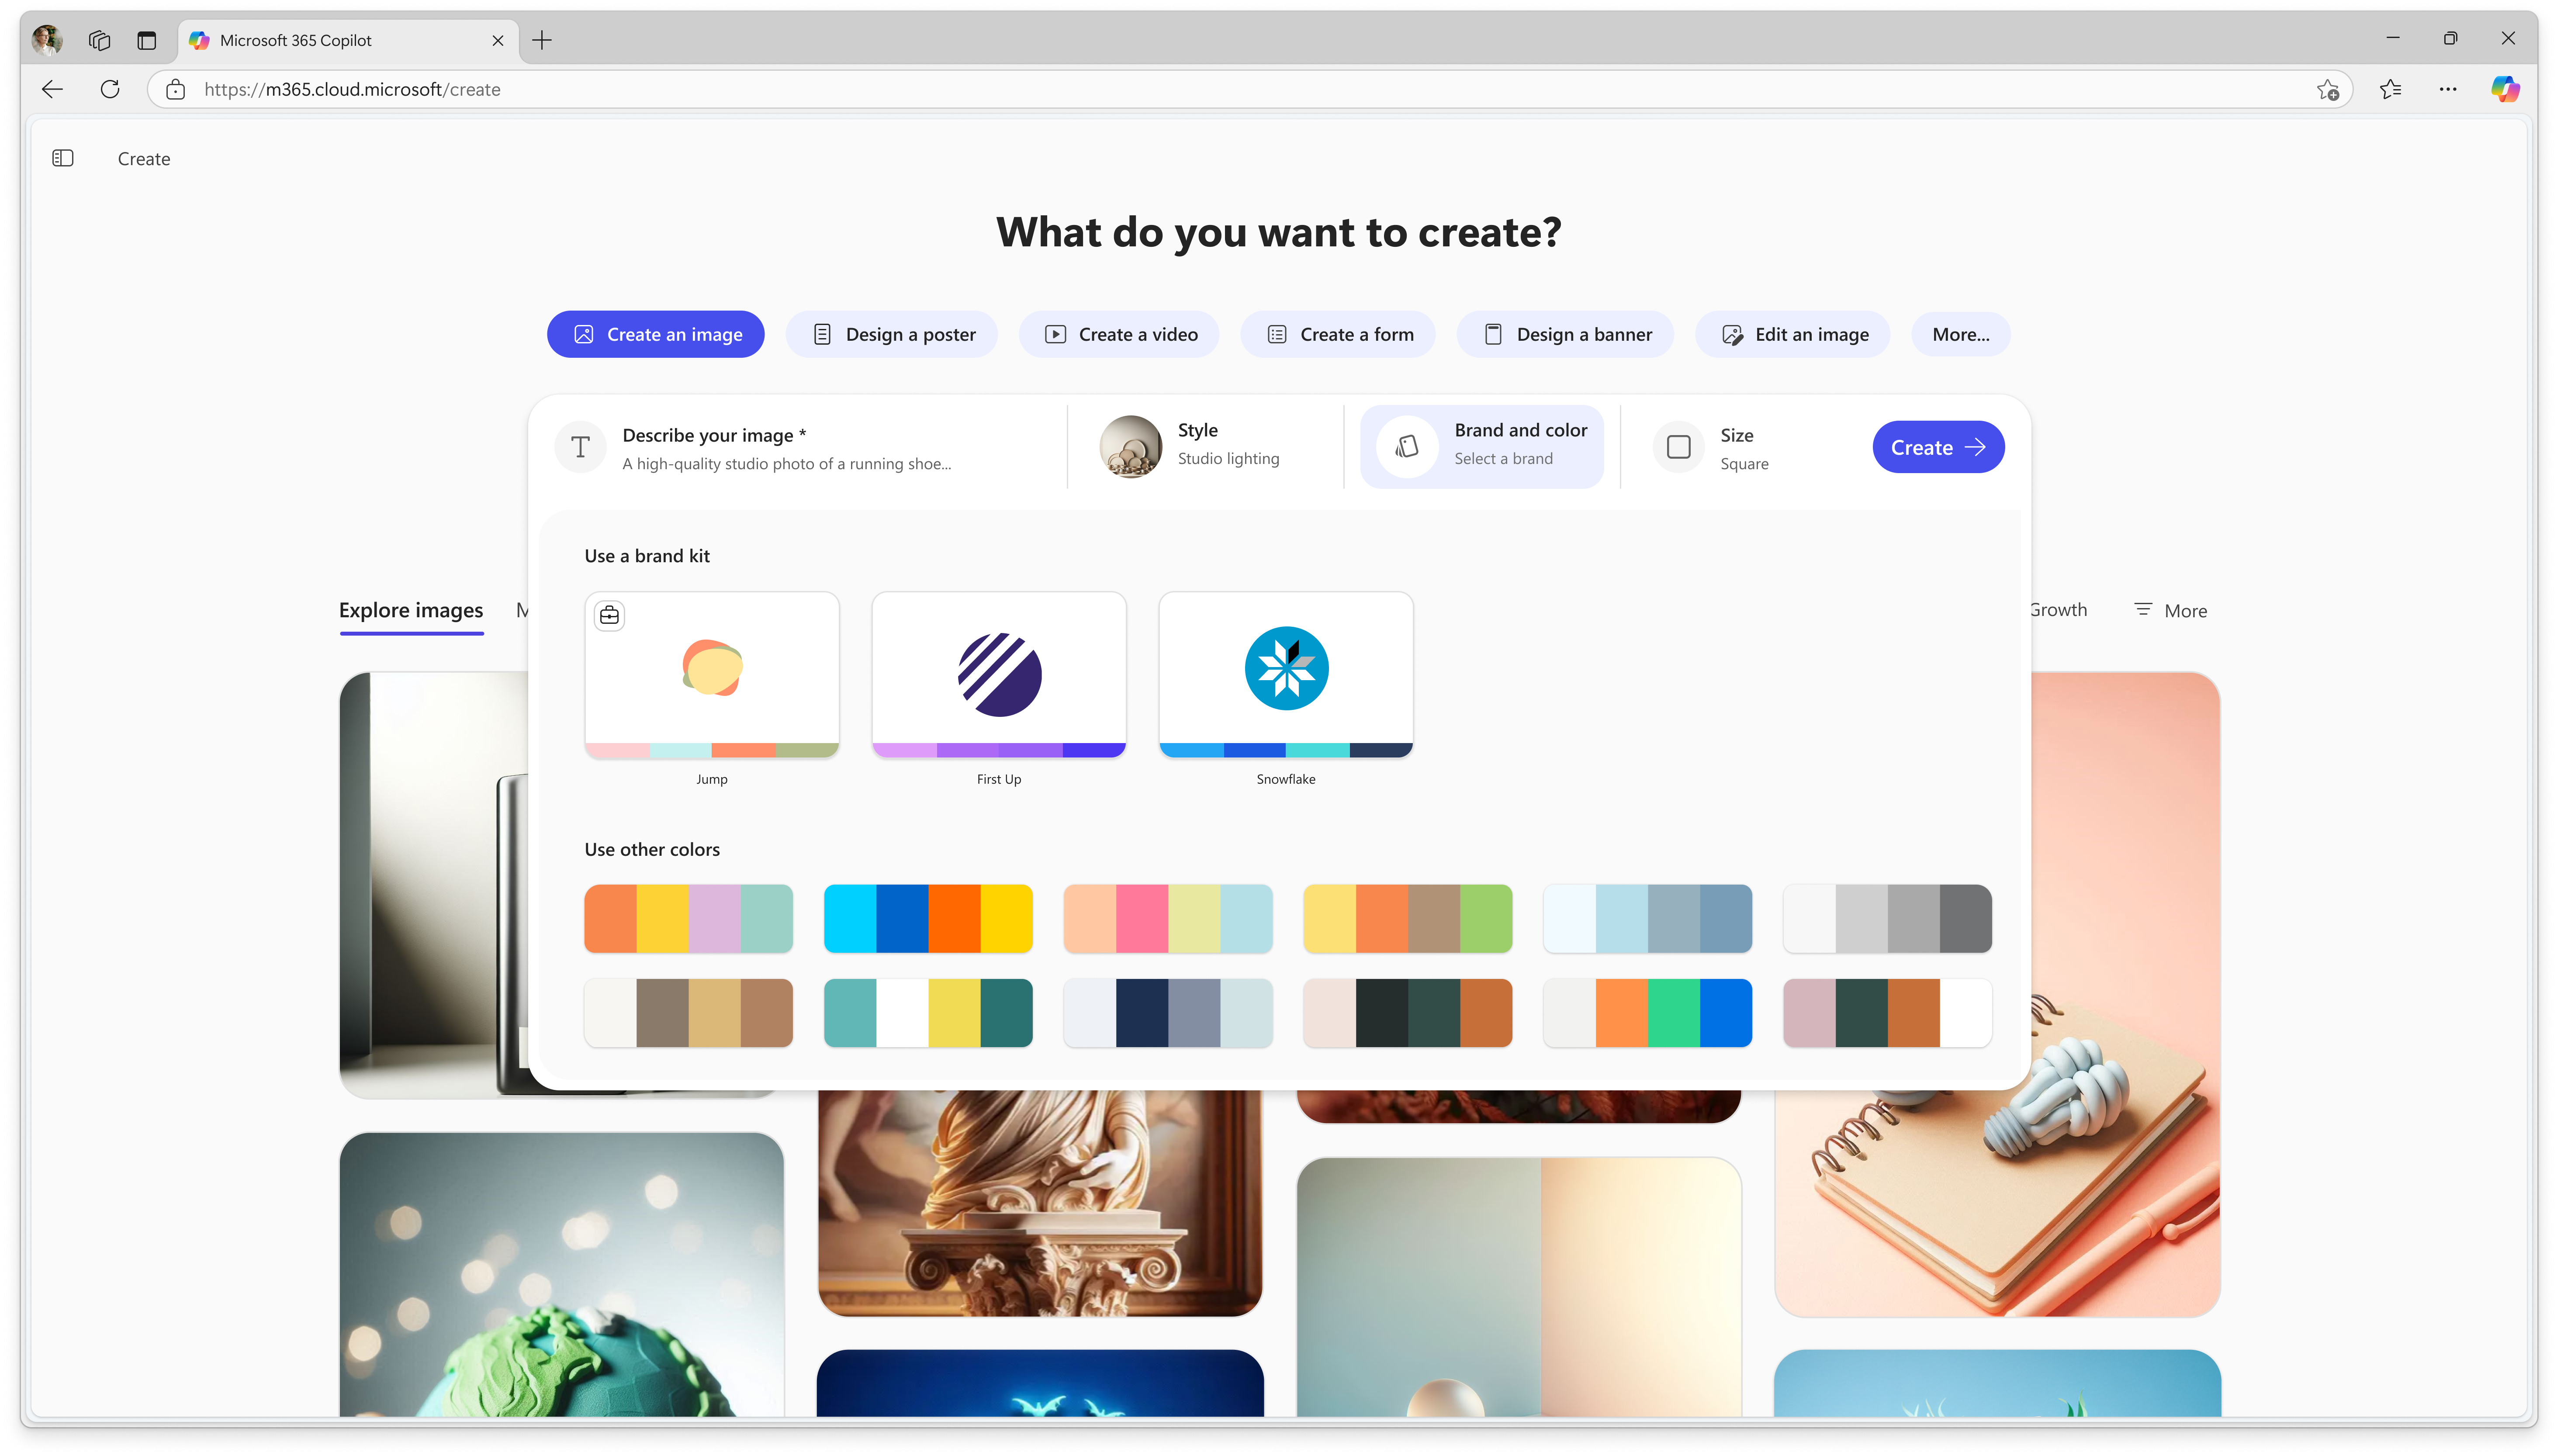Click the Create breadcrumb label
The width and height of the screenshot is (2557, 1456).
coord(144,159)
